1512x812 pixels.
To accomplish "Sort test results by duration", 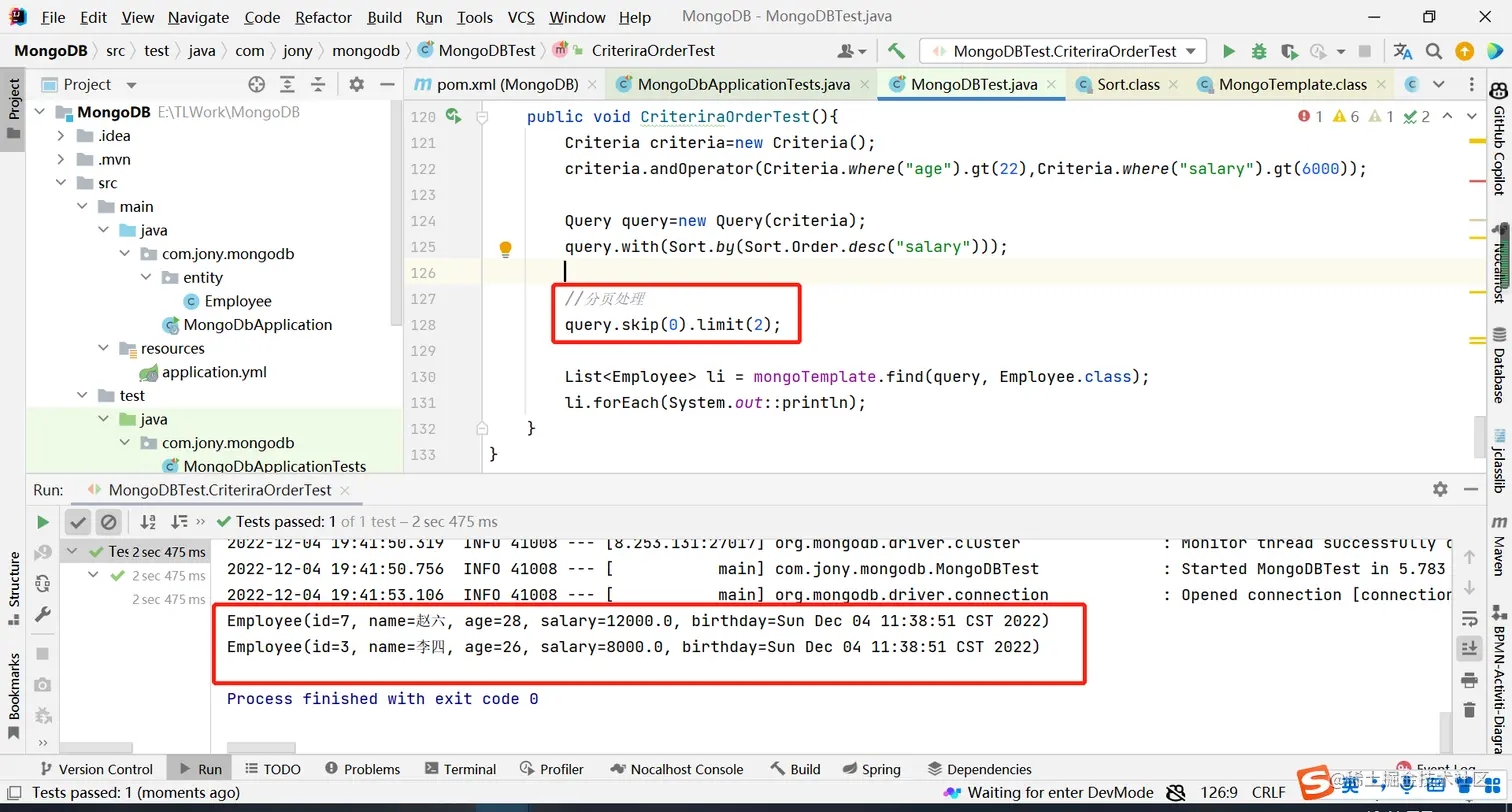I will click(179, 522).
